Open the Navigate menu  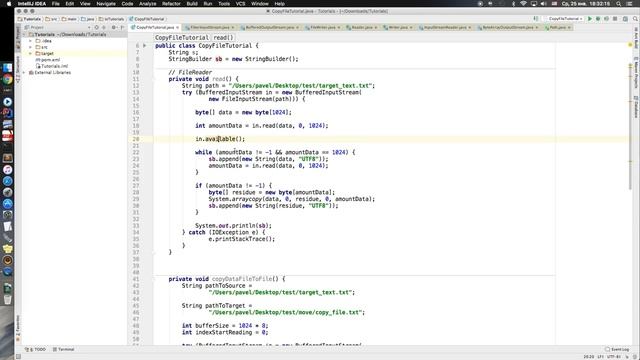pos(106,4)
